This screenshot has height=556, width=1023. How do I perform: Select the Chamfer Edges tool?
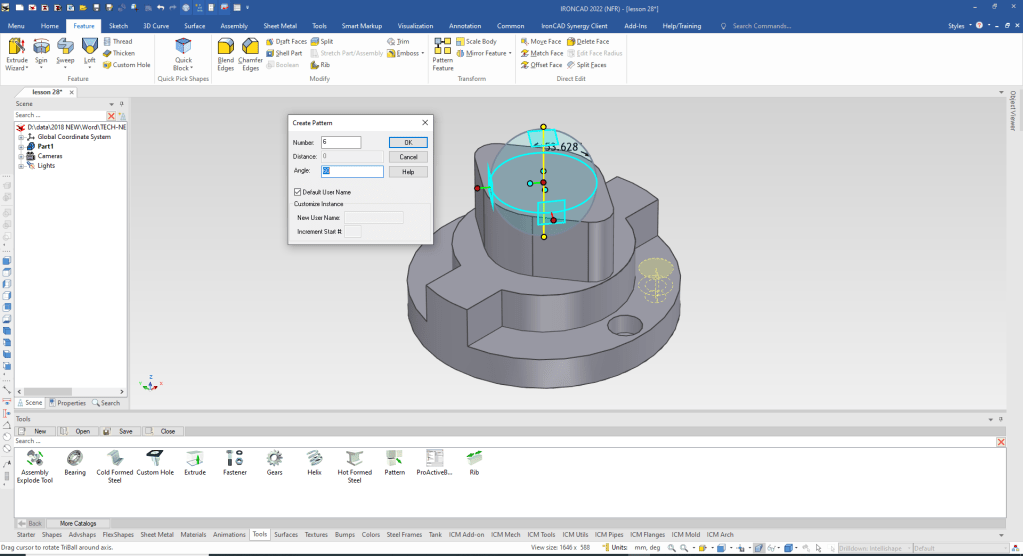[x=250, y=48]
